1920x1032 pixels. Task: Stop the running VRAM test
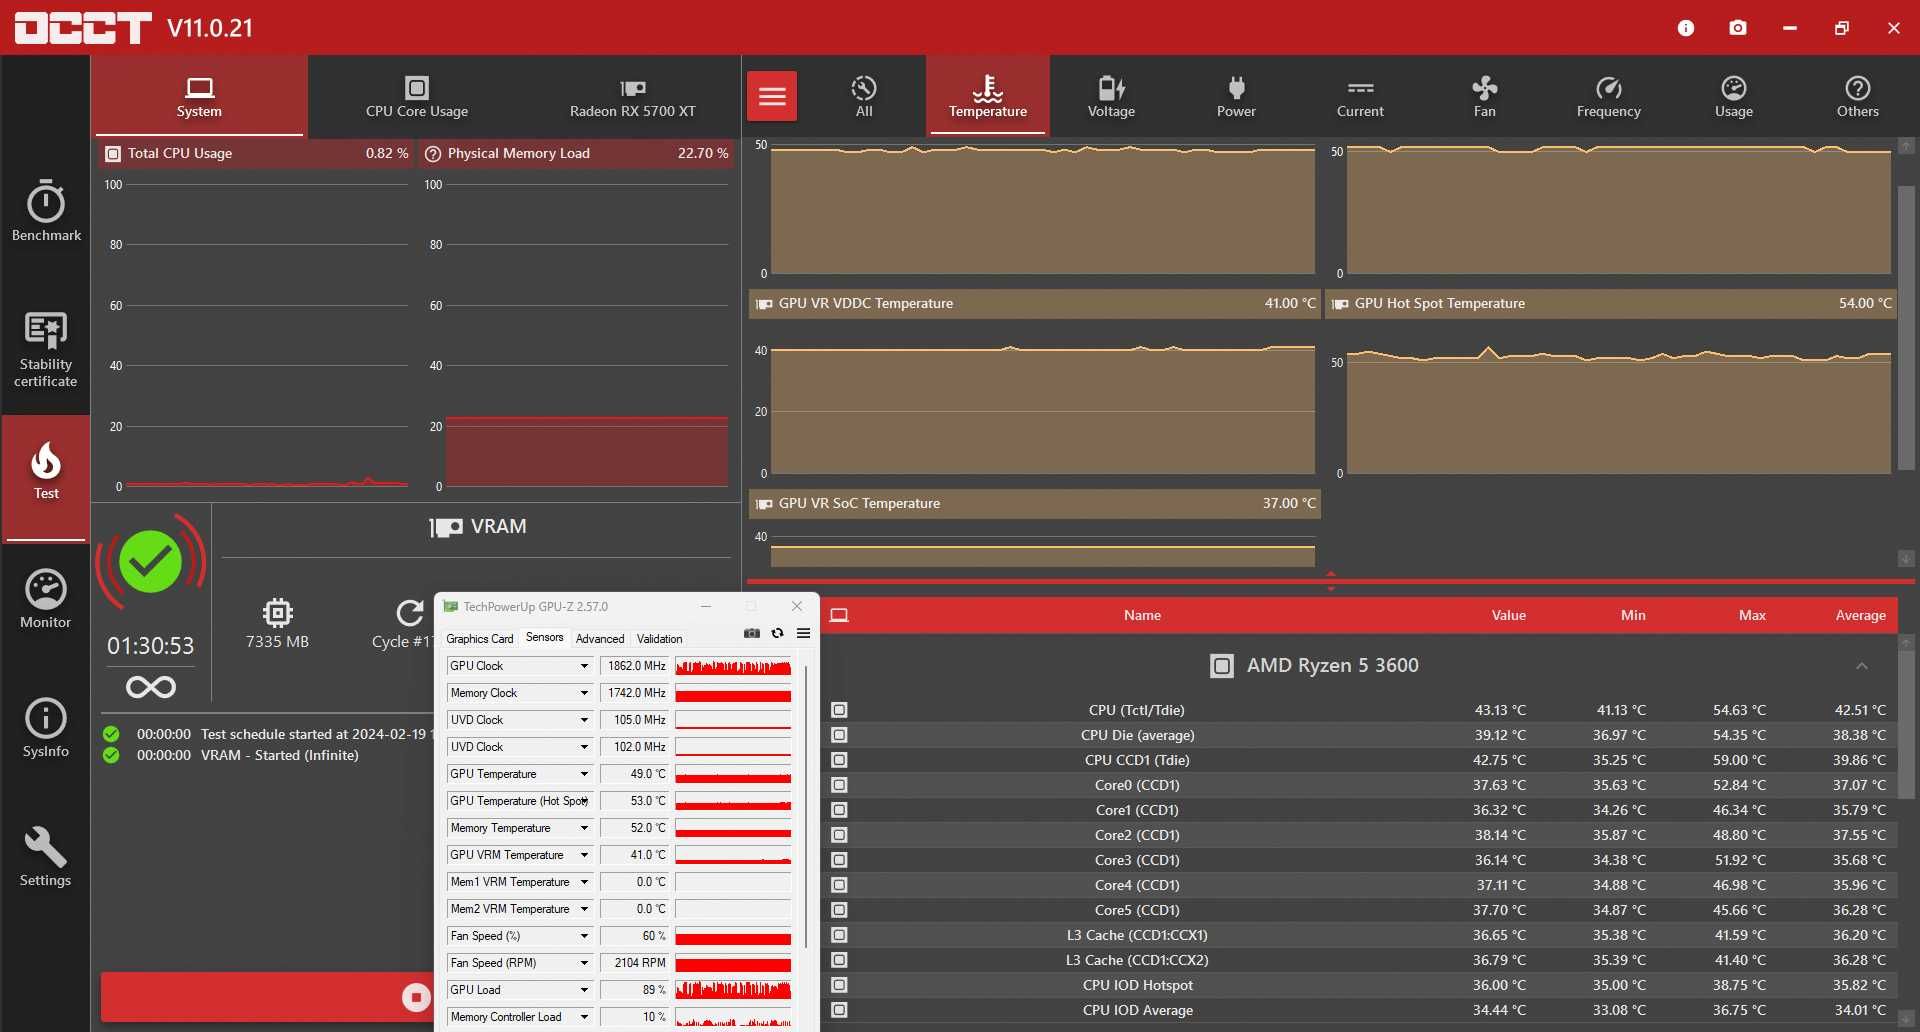[415, 997]
